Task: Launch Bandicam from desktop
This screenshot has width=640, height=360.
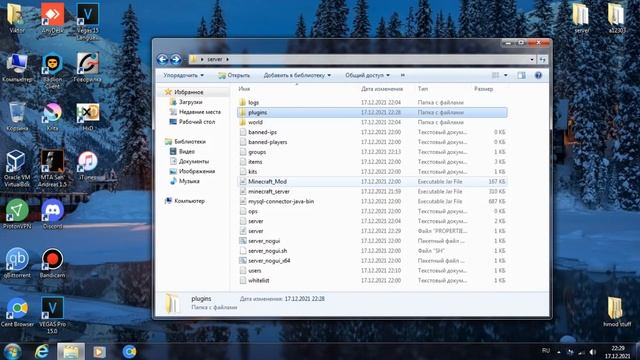Action: (x=52, y=263)
